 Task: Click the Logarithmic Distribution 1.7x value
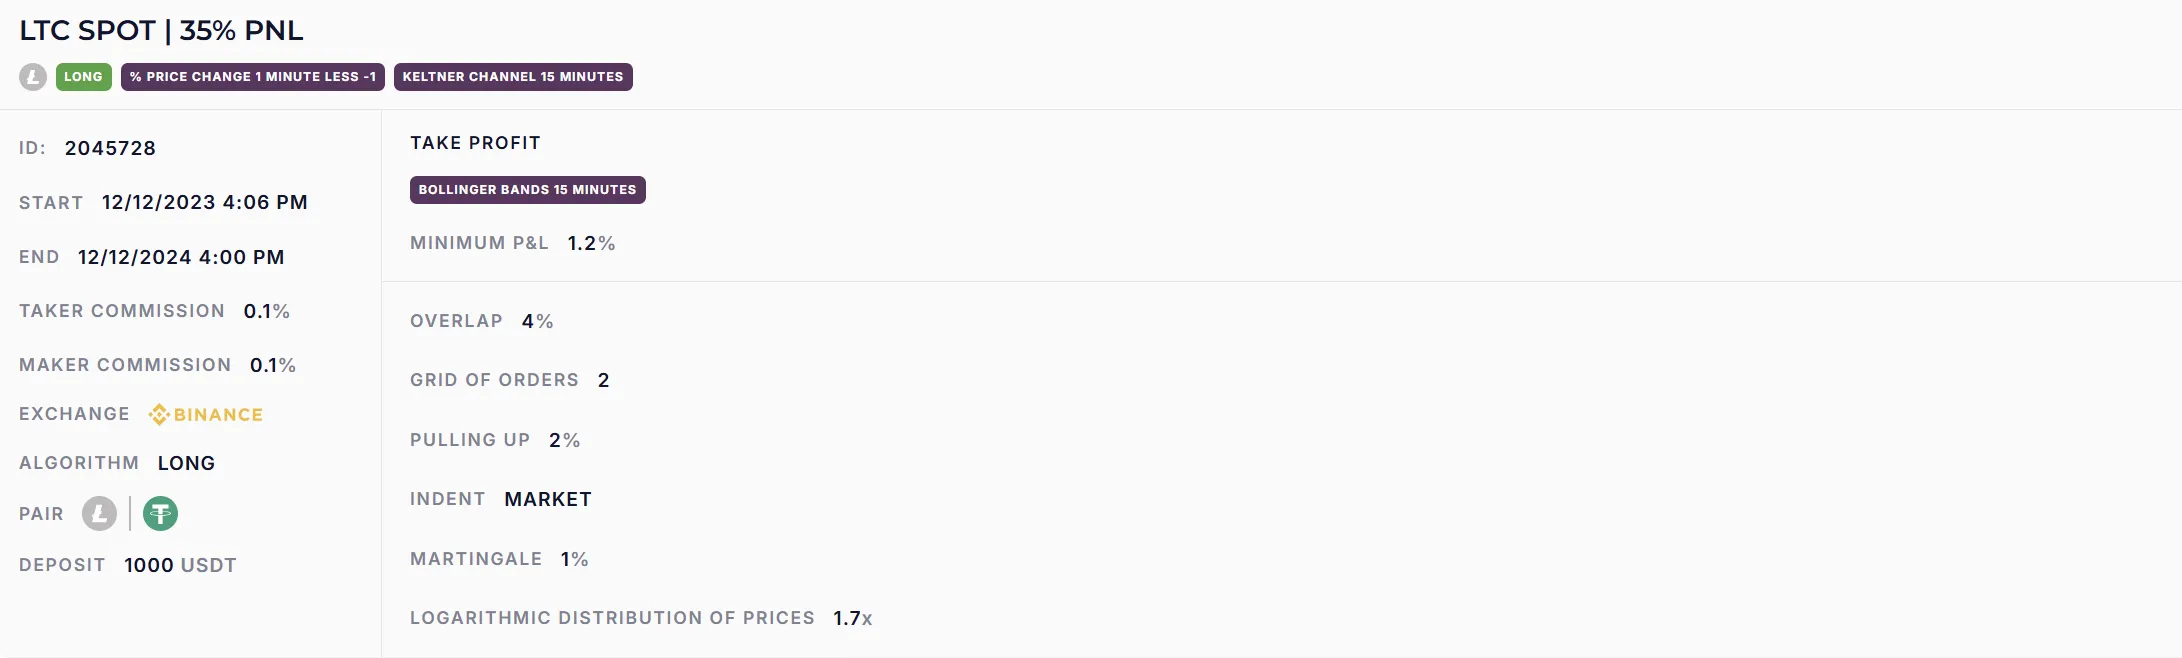pos(852,619)
